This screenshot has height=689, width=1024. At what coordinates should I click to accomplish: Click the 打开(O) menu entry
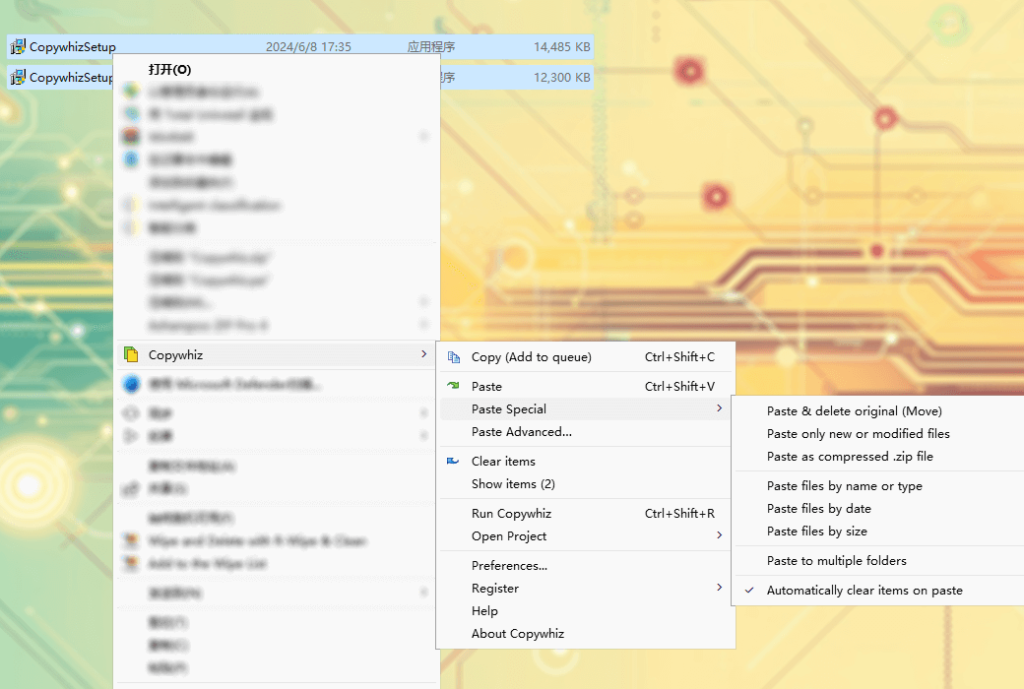[276, 69]
